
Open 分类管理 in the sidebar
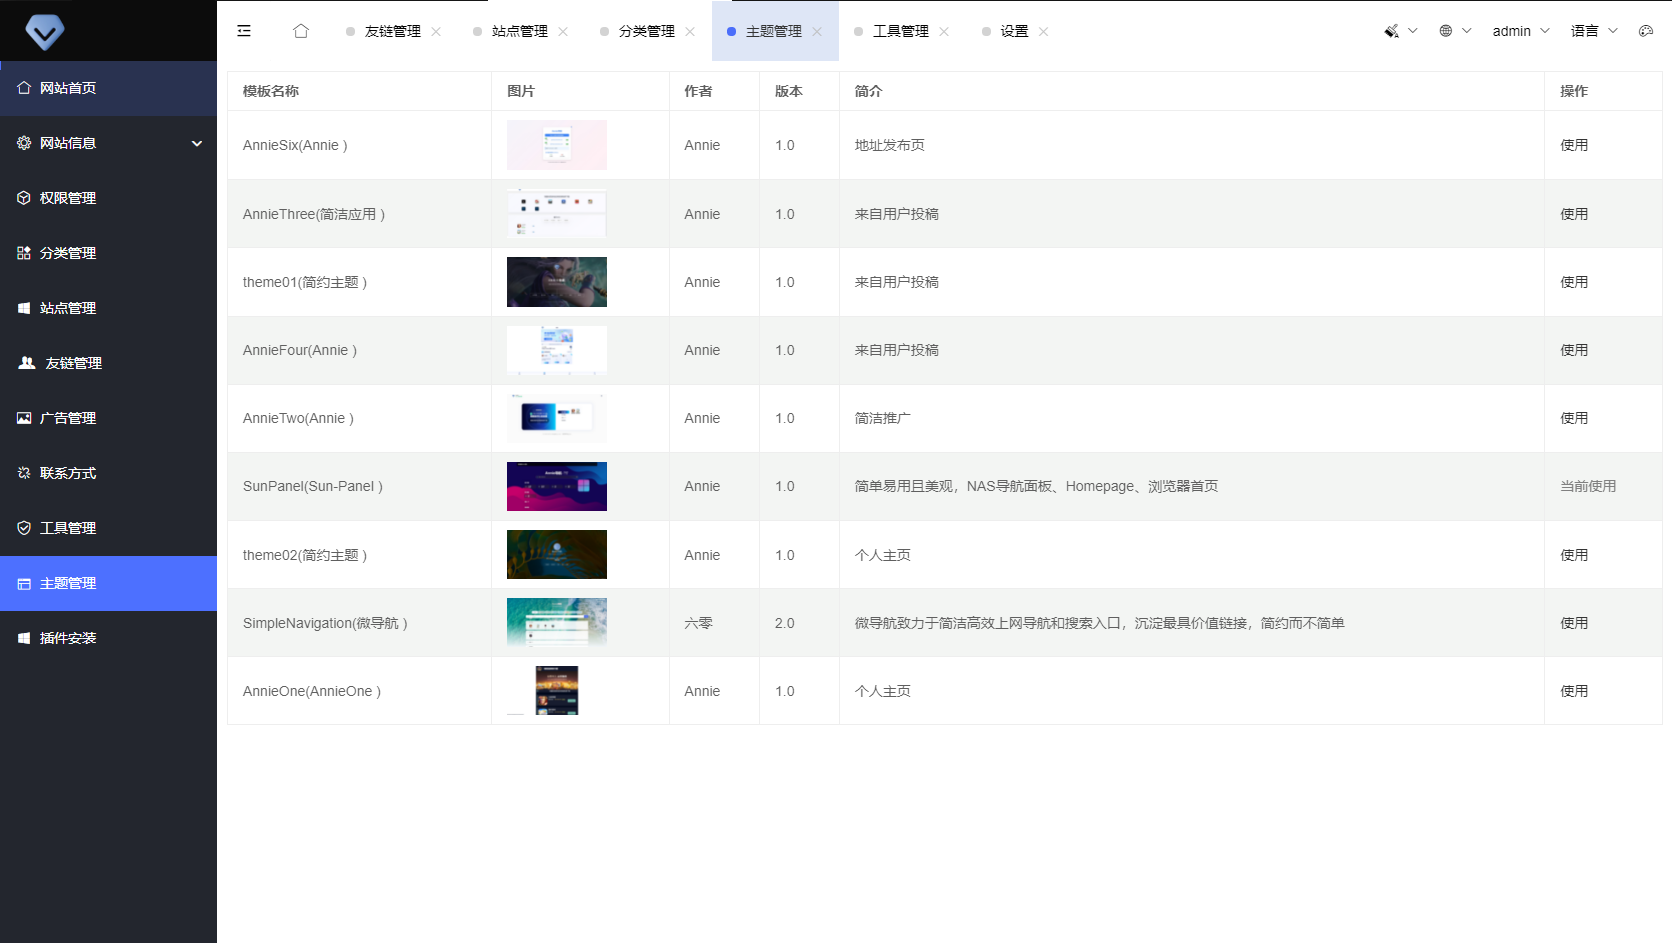(x=108, y=253)
